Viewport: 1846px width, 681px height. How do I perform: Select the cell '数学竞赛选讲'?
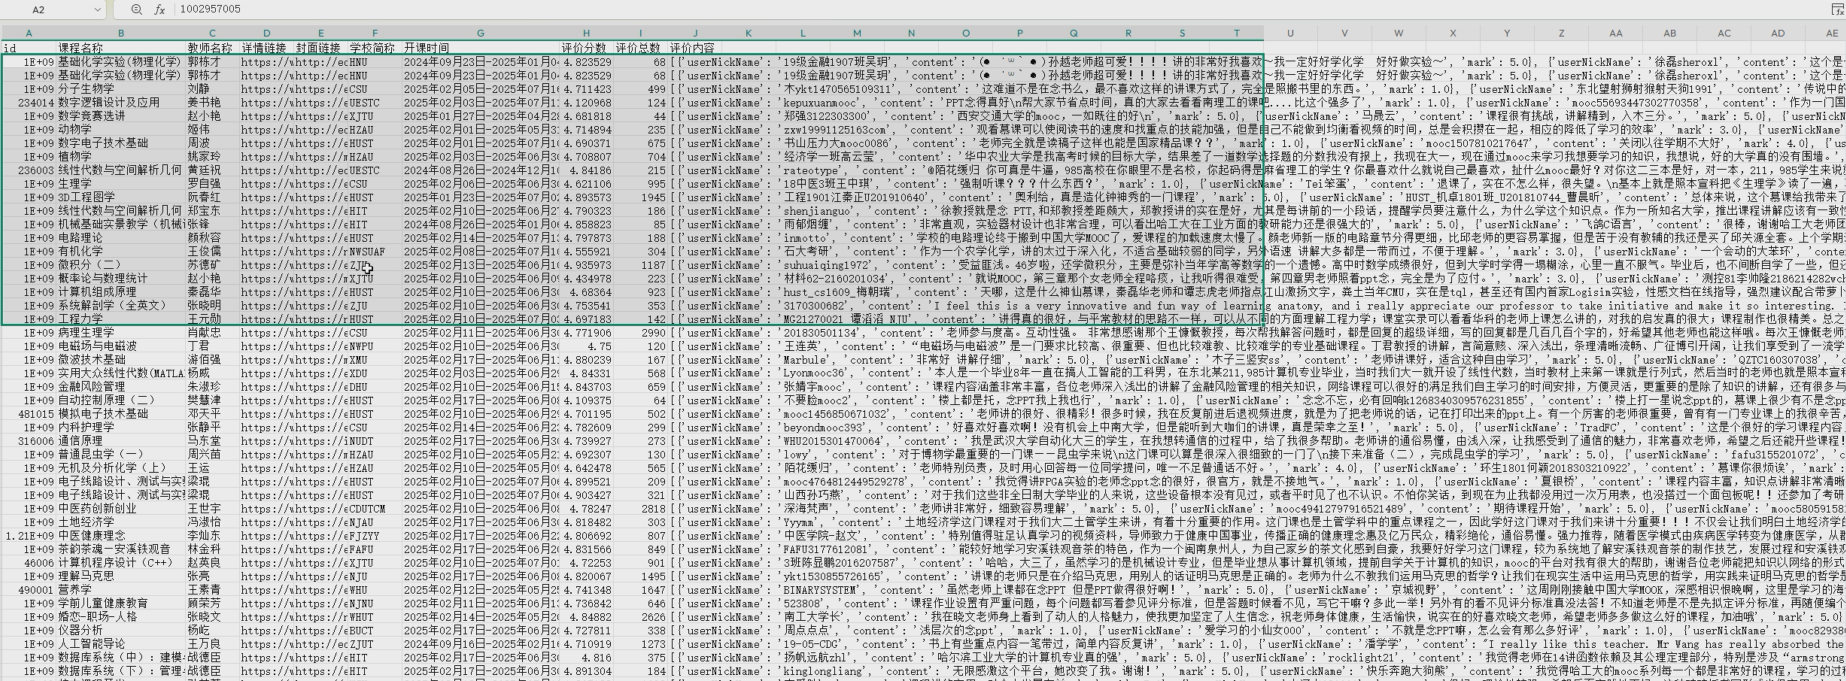(121, 115)
